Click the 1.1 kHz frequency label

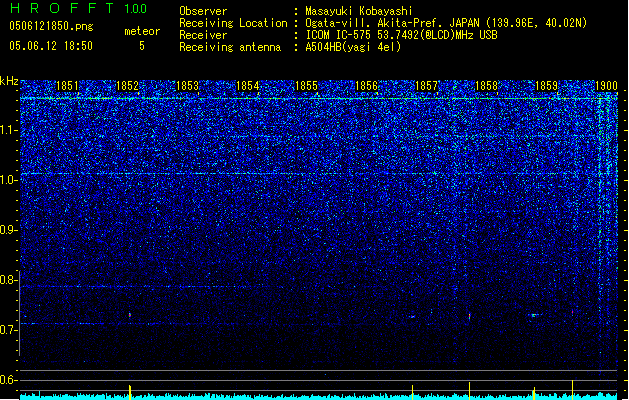pyautogui.click(x=9, y=130)
